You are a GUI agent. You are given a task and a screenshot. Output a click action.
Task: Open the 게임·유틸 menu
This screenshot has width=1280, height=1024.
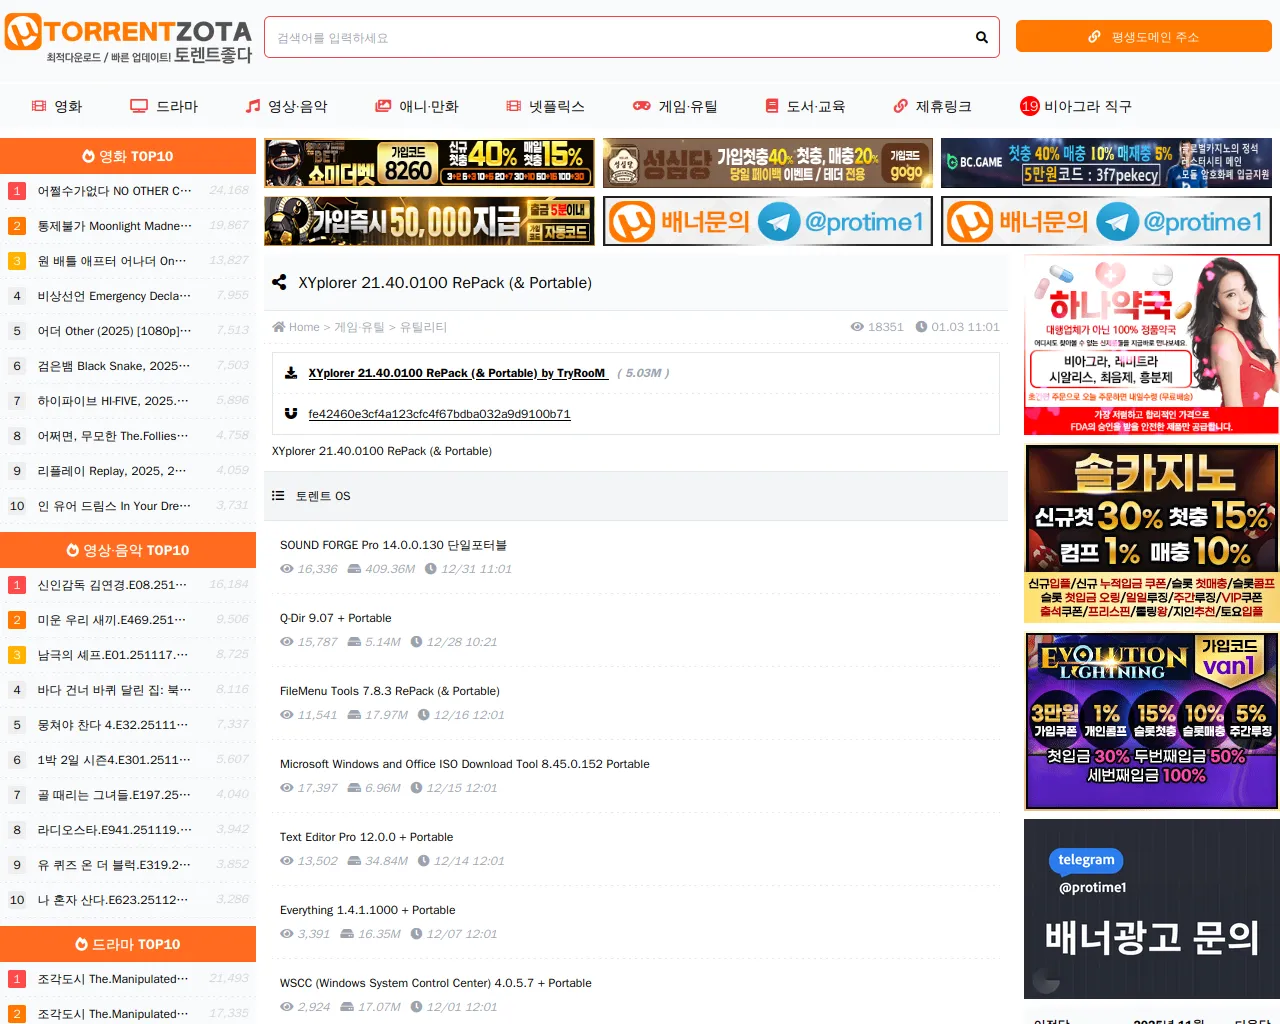point(675,106)
